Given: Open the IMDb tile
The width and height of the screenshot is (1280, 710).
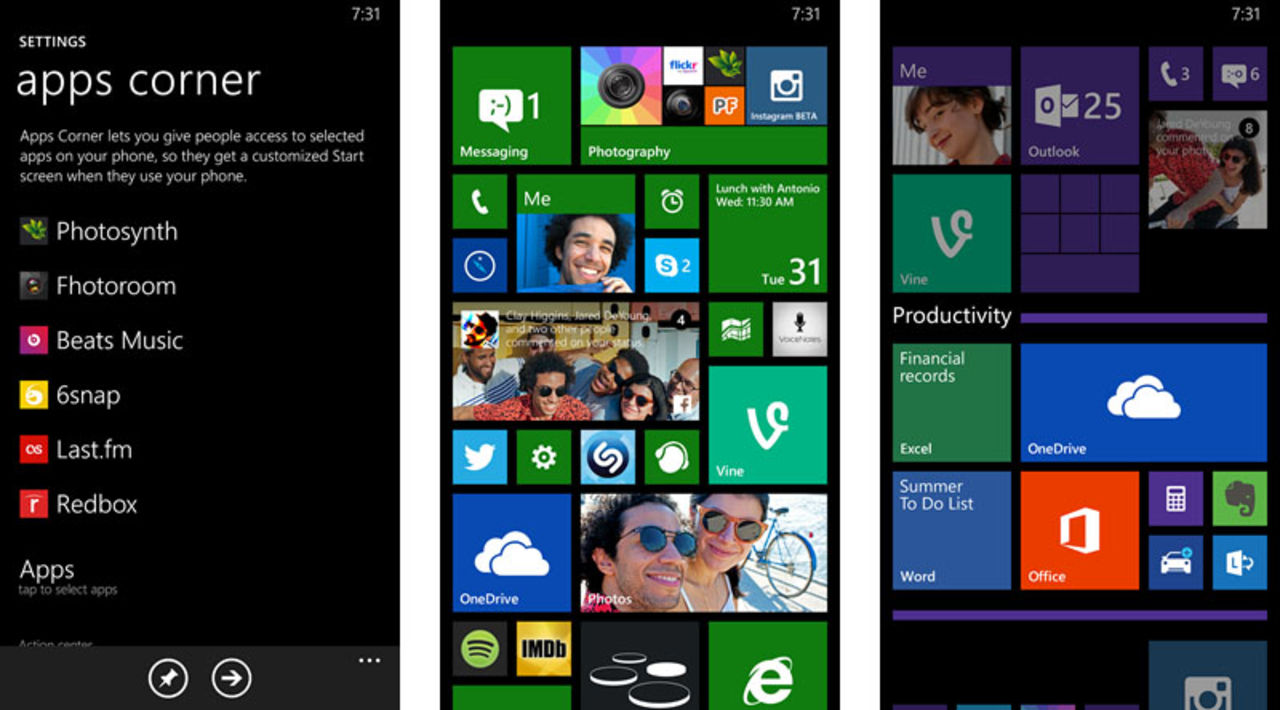Looking at the screenshot, I should pyautogui.click(x=543, y=649).
